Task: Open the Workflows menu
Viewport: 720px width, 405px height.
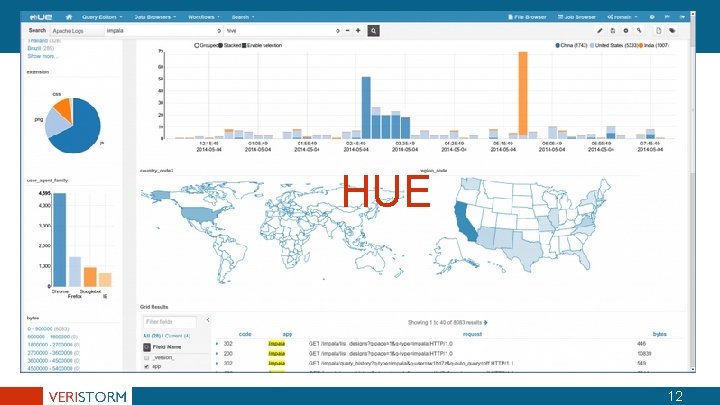Action: coord(203,17)
